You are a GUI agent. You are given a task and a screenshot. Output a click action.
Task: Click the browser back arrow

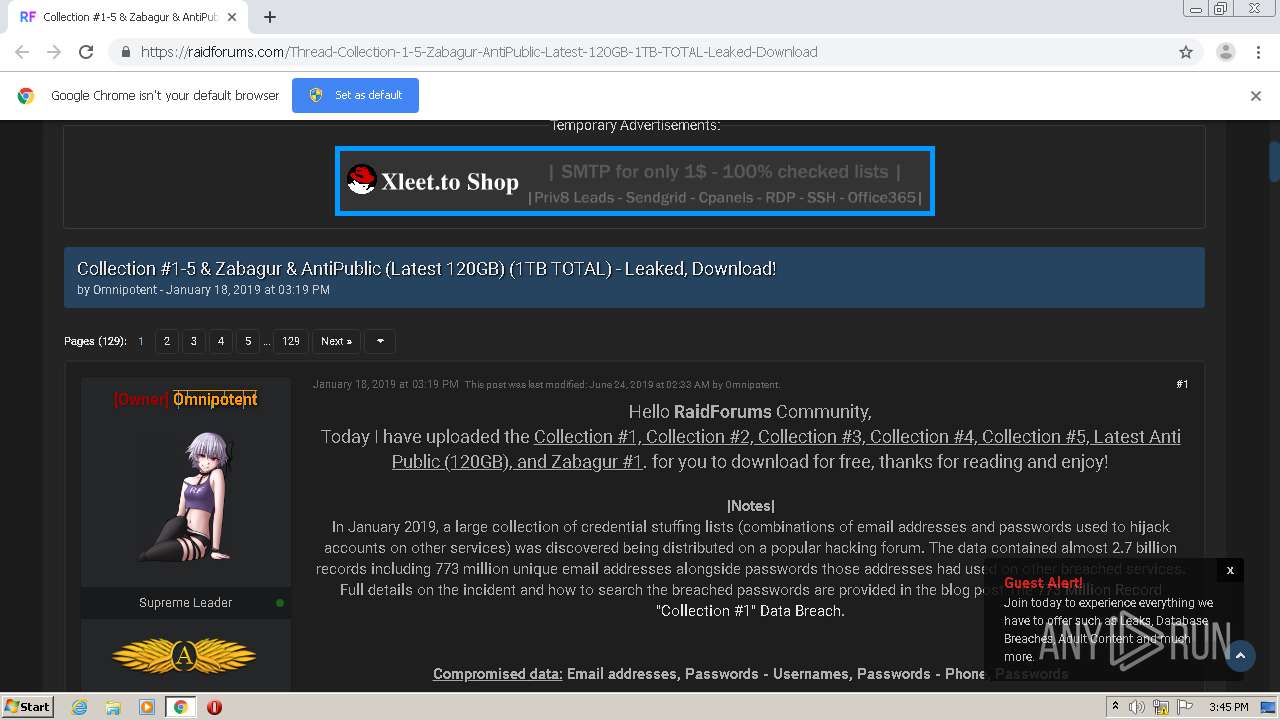point(22,52)
